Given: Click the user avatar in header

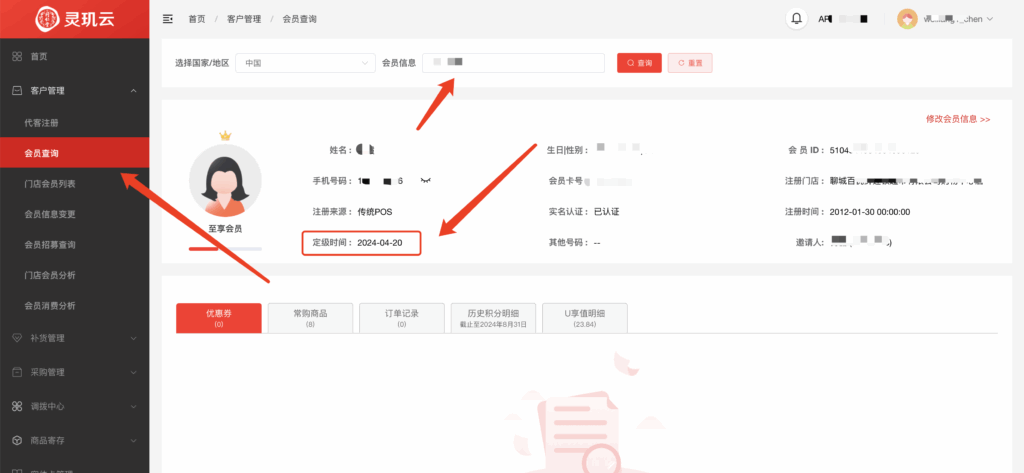Looking at the screenshot, I should (x=907, y=19).
